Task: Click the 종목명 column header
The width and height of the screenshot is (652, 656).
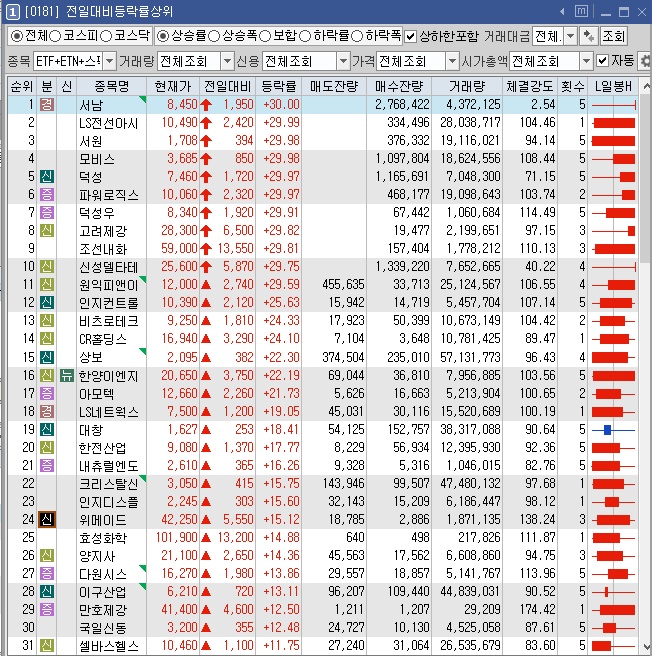Action: pos(111,86)
